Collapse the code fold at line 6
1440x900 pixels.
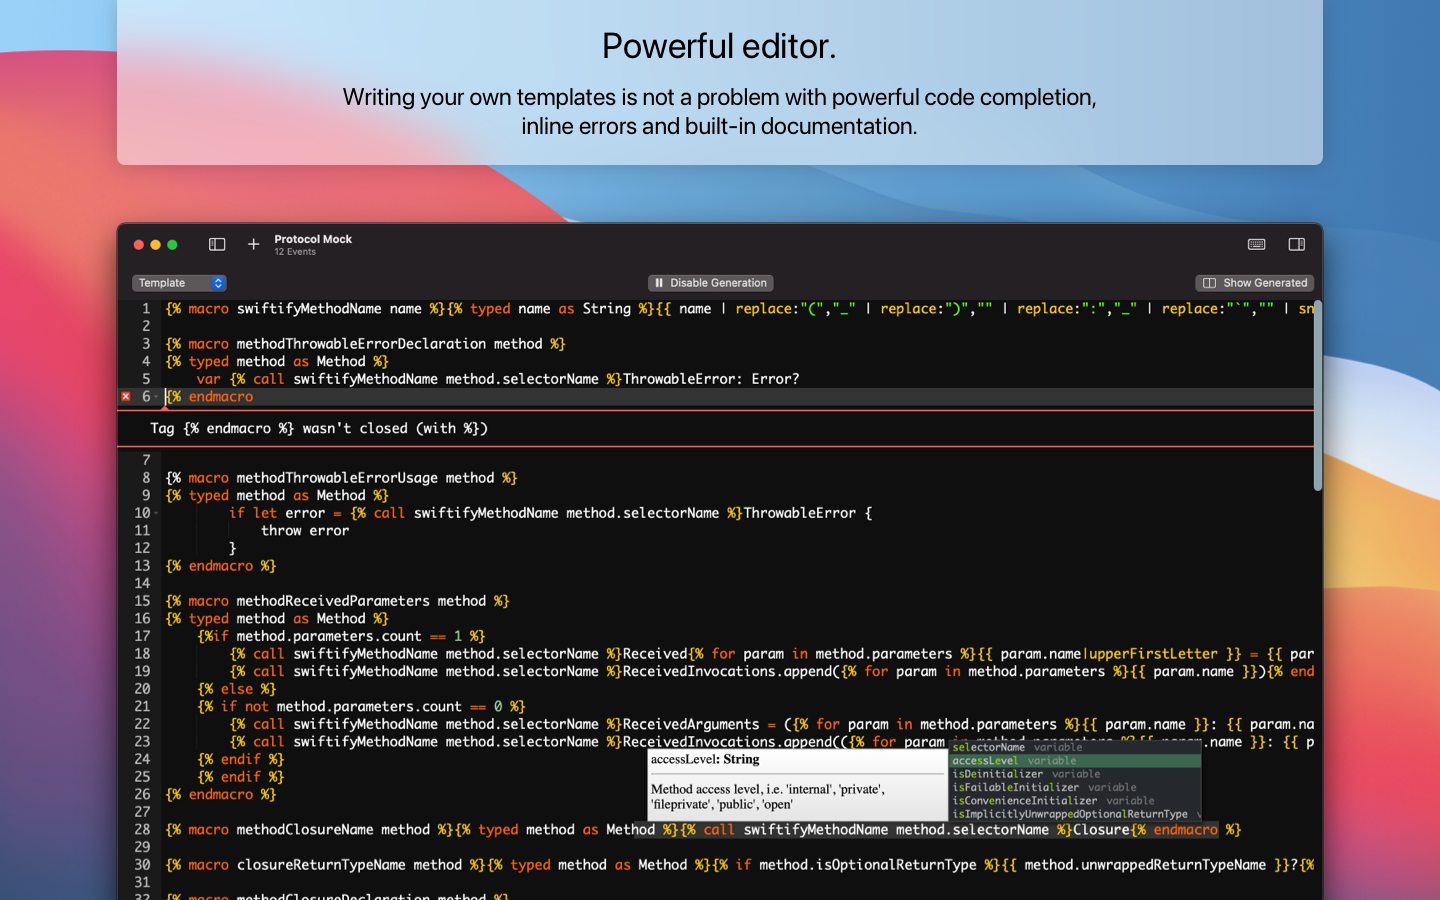pyautogui.click(x=156, y=397)
